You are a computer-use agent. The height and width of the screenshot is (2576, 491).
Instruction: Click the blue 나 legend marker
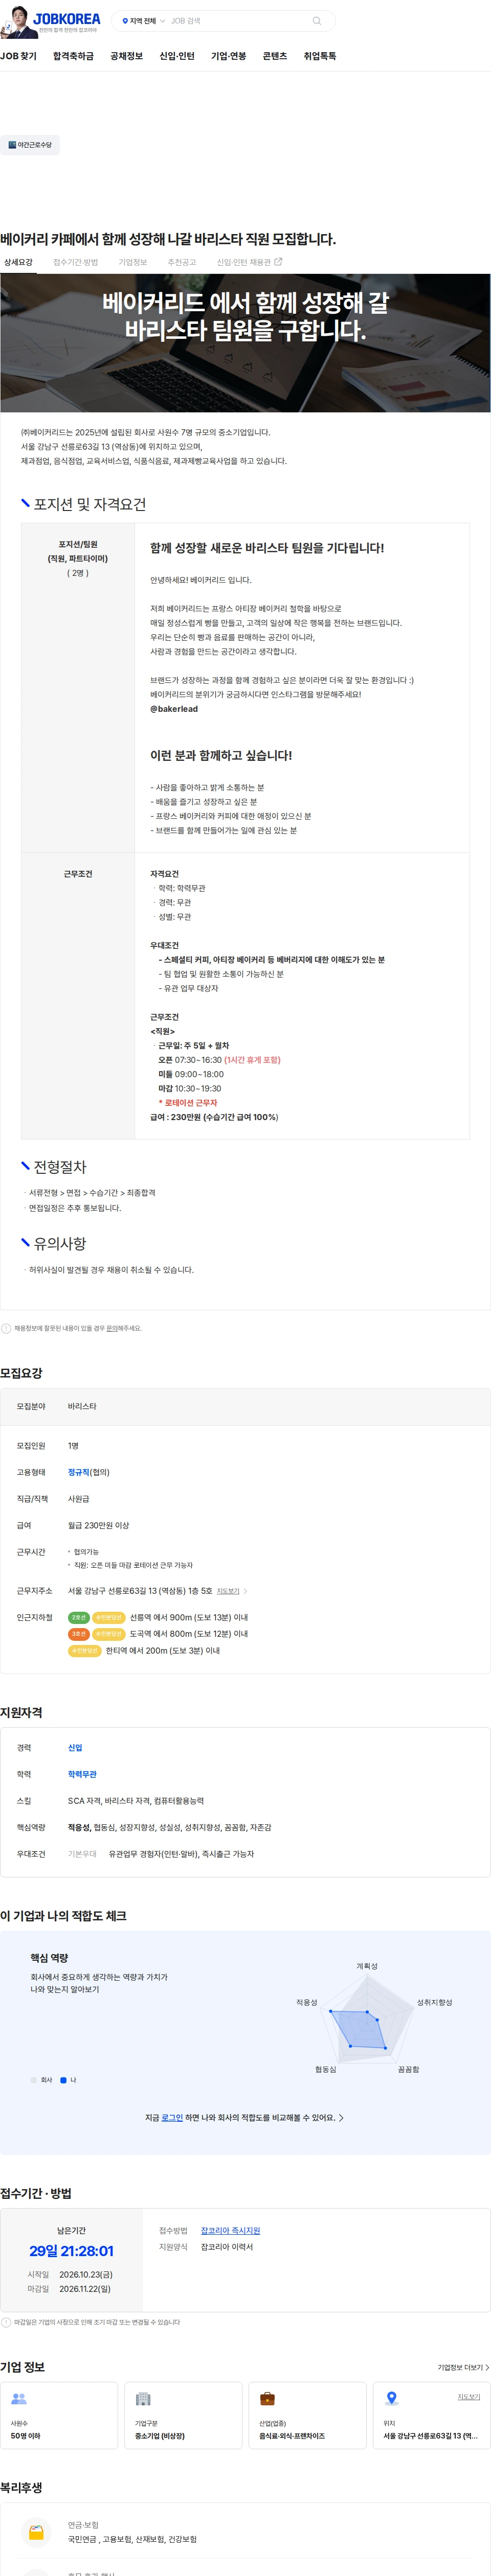pos(63,2080)
